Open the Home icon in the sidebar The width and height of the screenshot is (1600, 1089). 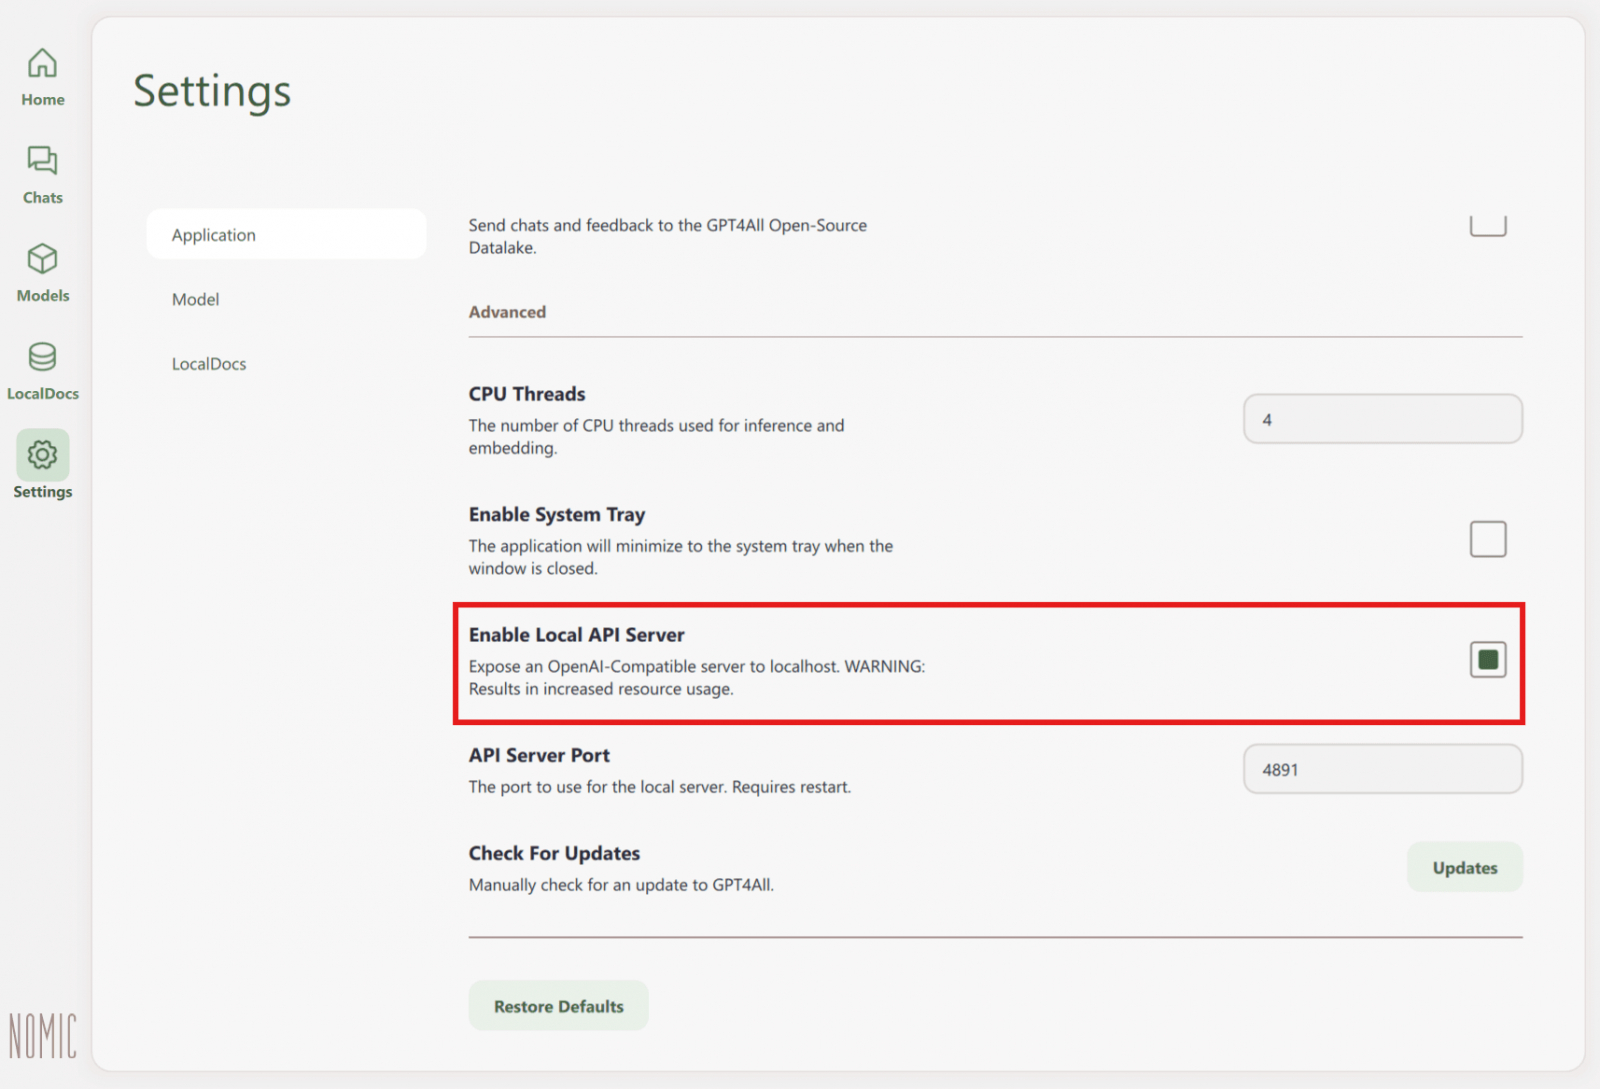point(42,64)
